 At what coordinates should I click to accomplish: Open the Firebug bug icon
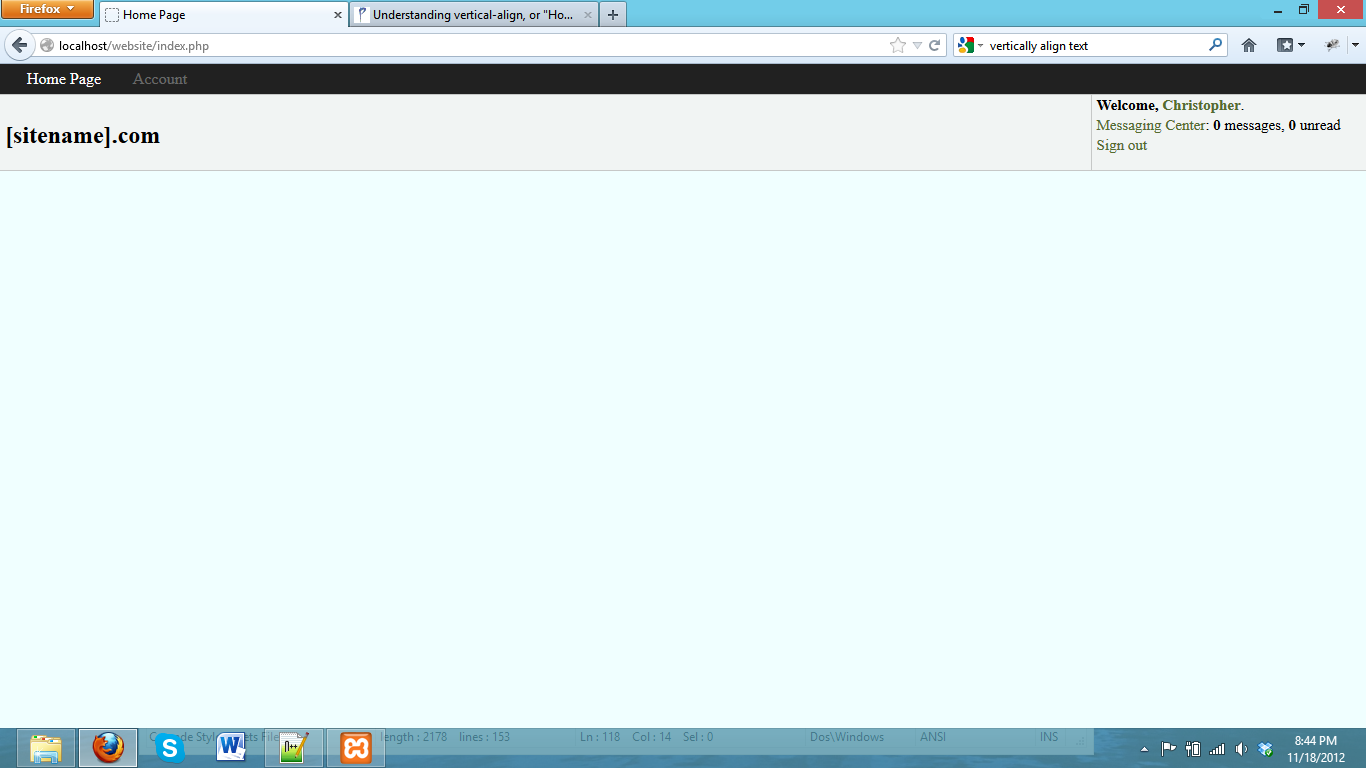tap(1332, 45)
